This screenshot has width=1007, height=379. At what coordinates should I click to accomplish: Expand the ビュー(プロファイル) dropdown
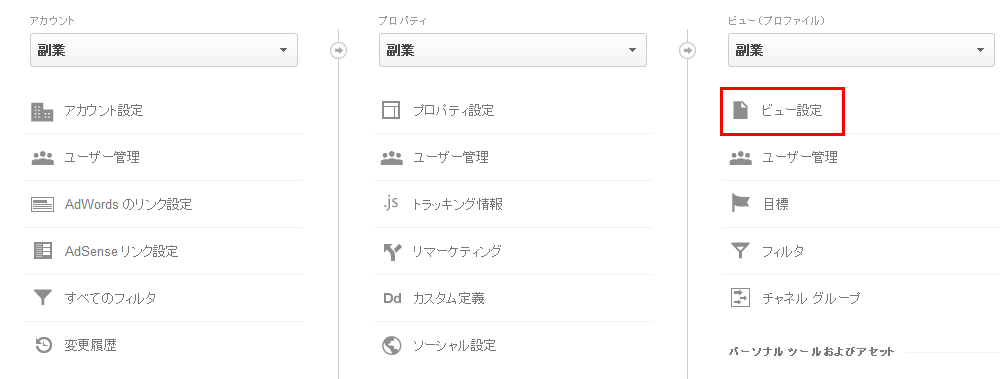tap(861, 50)
